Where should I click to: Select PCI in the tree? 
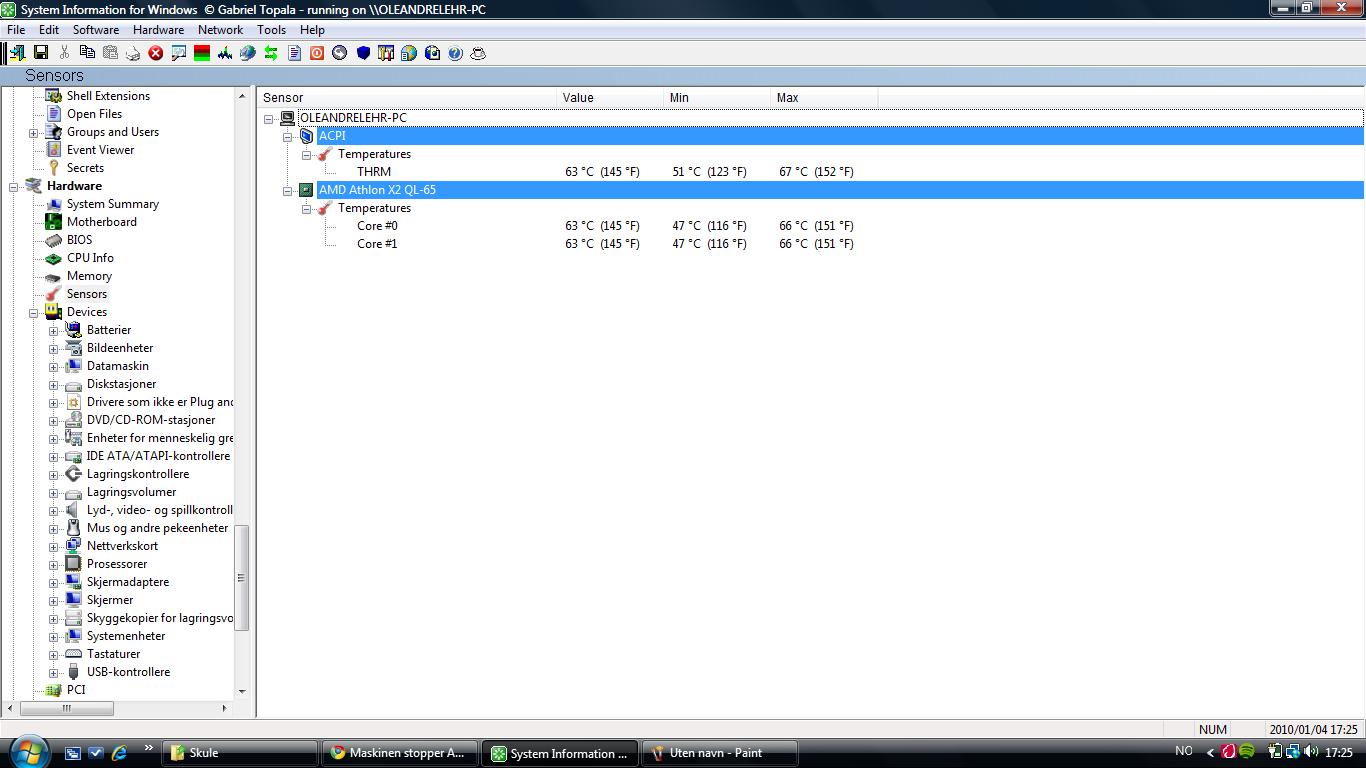(76, 690)
